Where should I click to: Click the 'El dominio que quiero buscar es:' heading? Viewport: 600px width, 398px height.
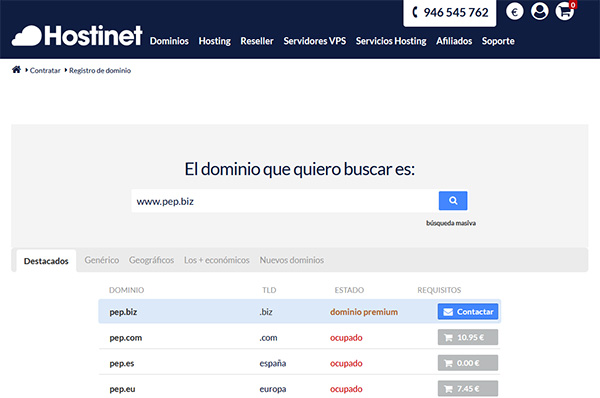[x=300, y=169]
